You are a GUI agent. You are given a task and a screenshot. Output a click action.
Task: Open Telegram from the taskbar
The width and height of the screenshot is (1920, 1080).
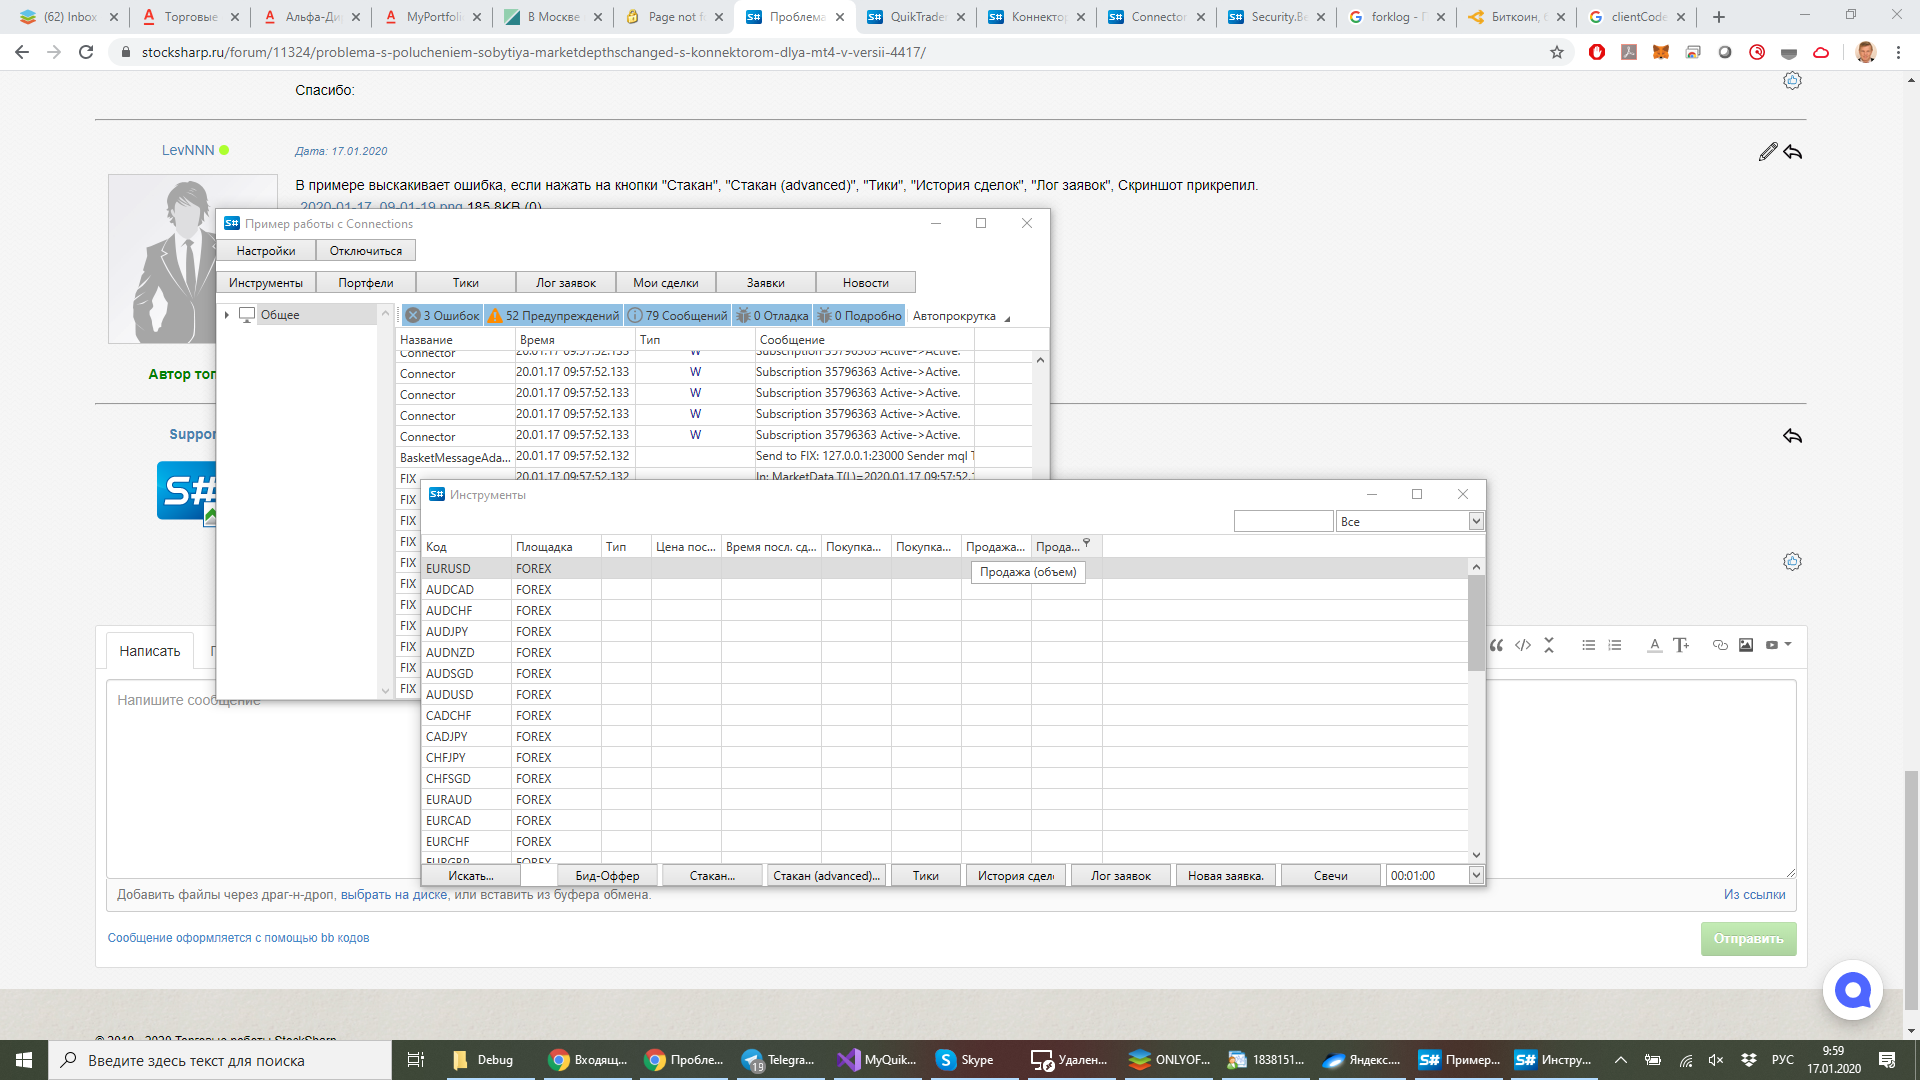click(x=778, y=1060)
